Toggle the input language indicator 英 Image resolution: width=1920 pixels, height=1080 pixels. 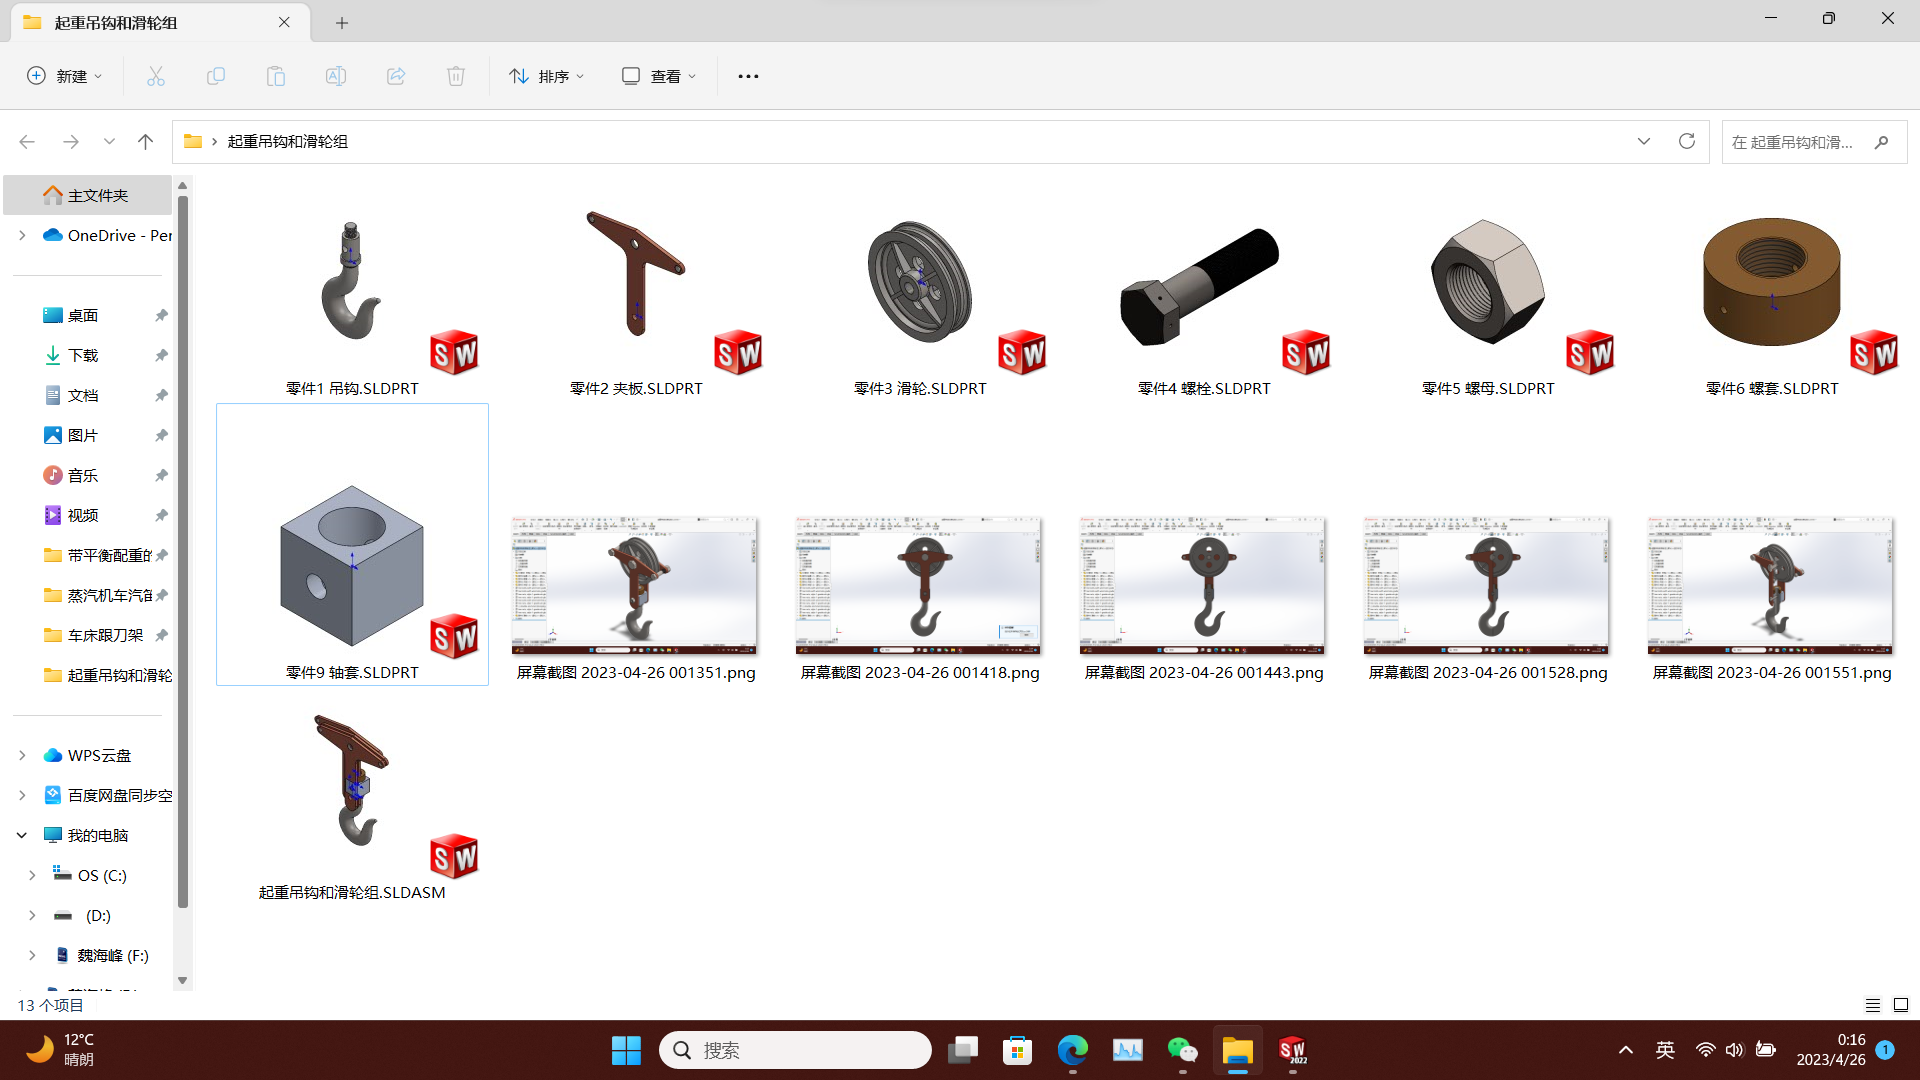1665,1050
